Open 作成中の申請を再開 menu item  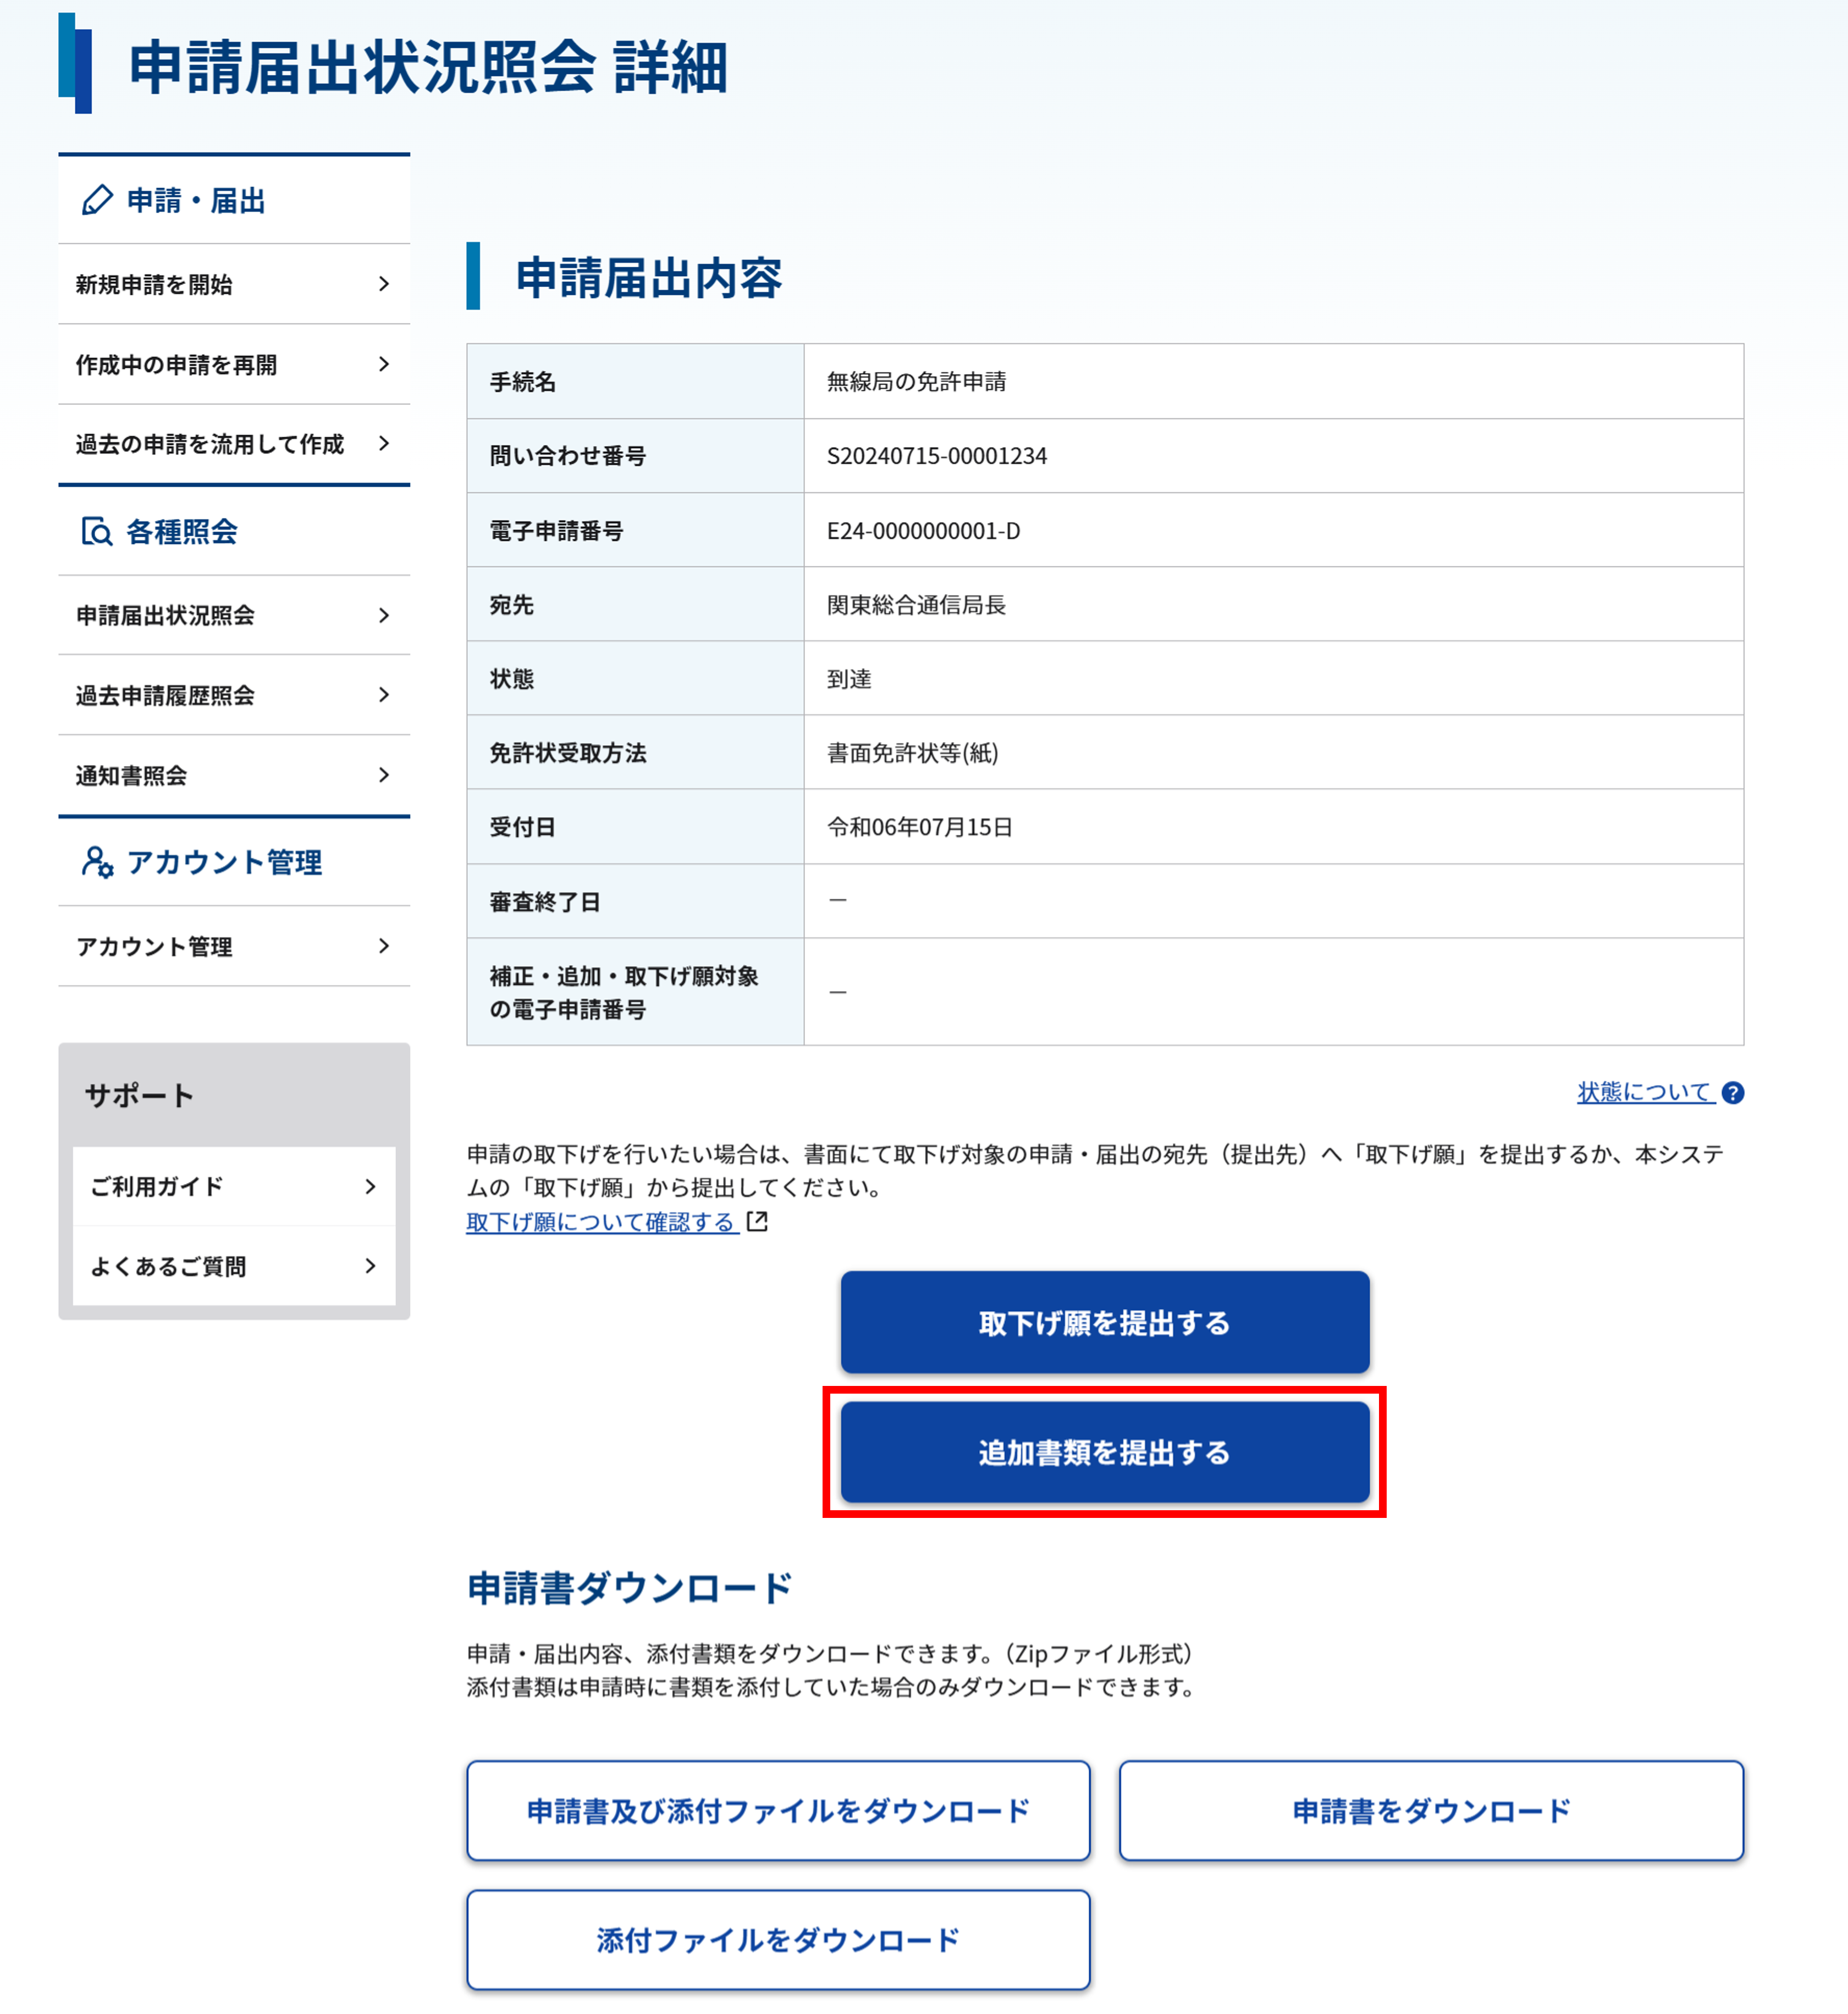point(234,364)
